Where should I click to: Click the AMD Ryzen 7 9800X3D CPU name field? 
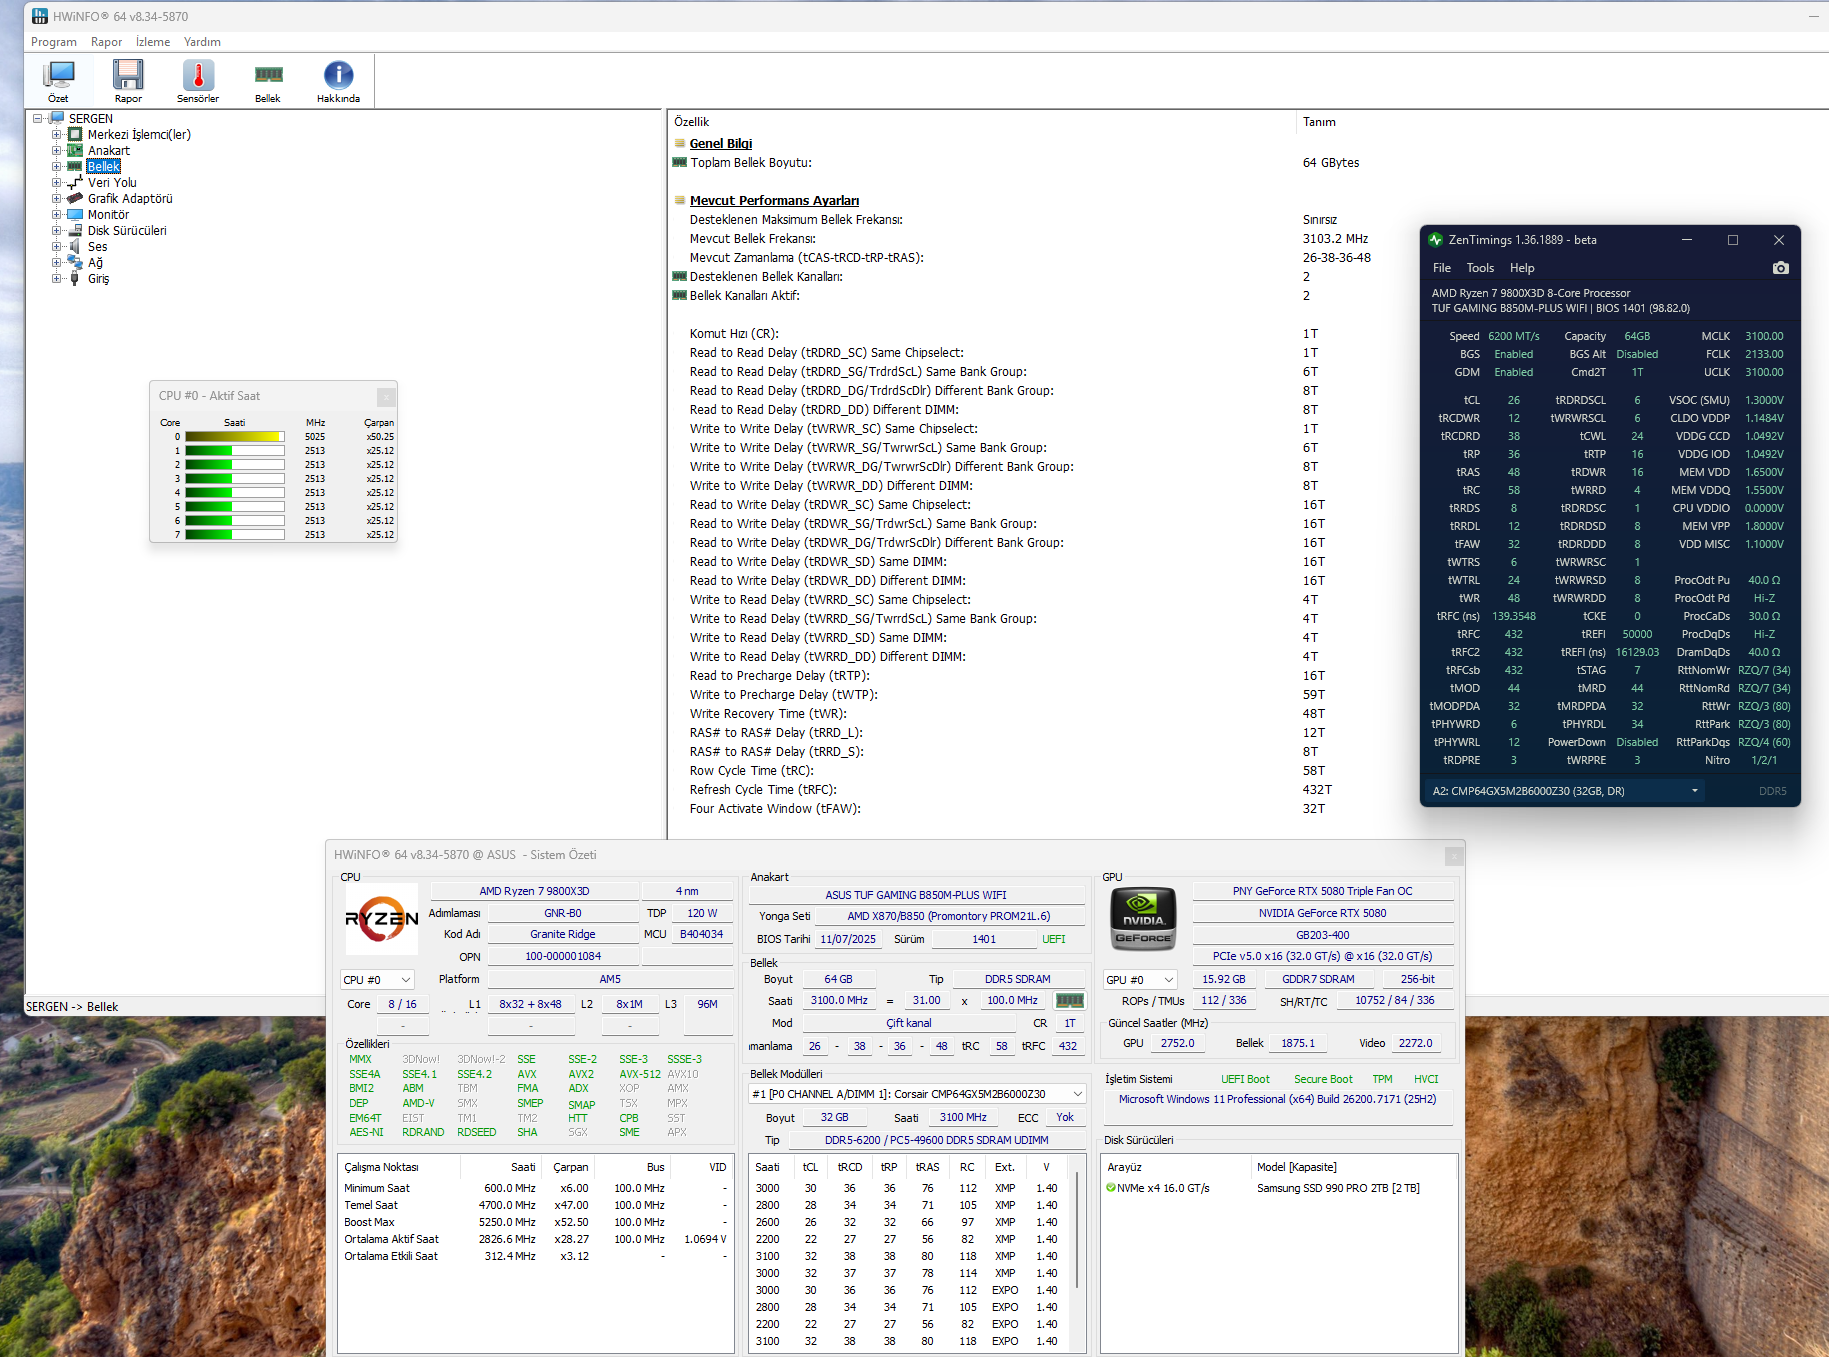534,891
